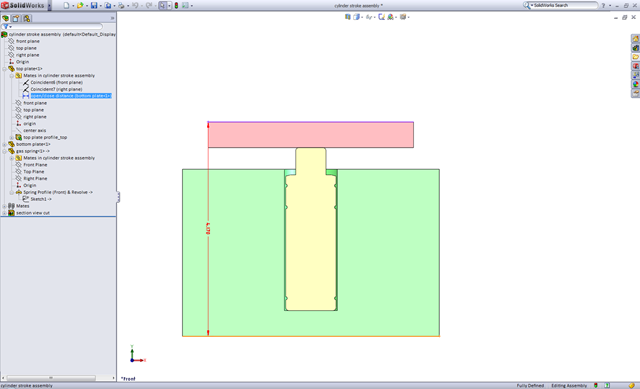Switch to FeatureManager design tree tab
Screen dimensions: 640x389
[x=6, y=18]
